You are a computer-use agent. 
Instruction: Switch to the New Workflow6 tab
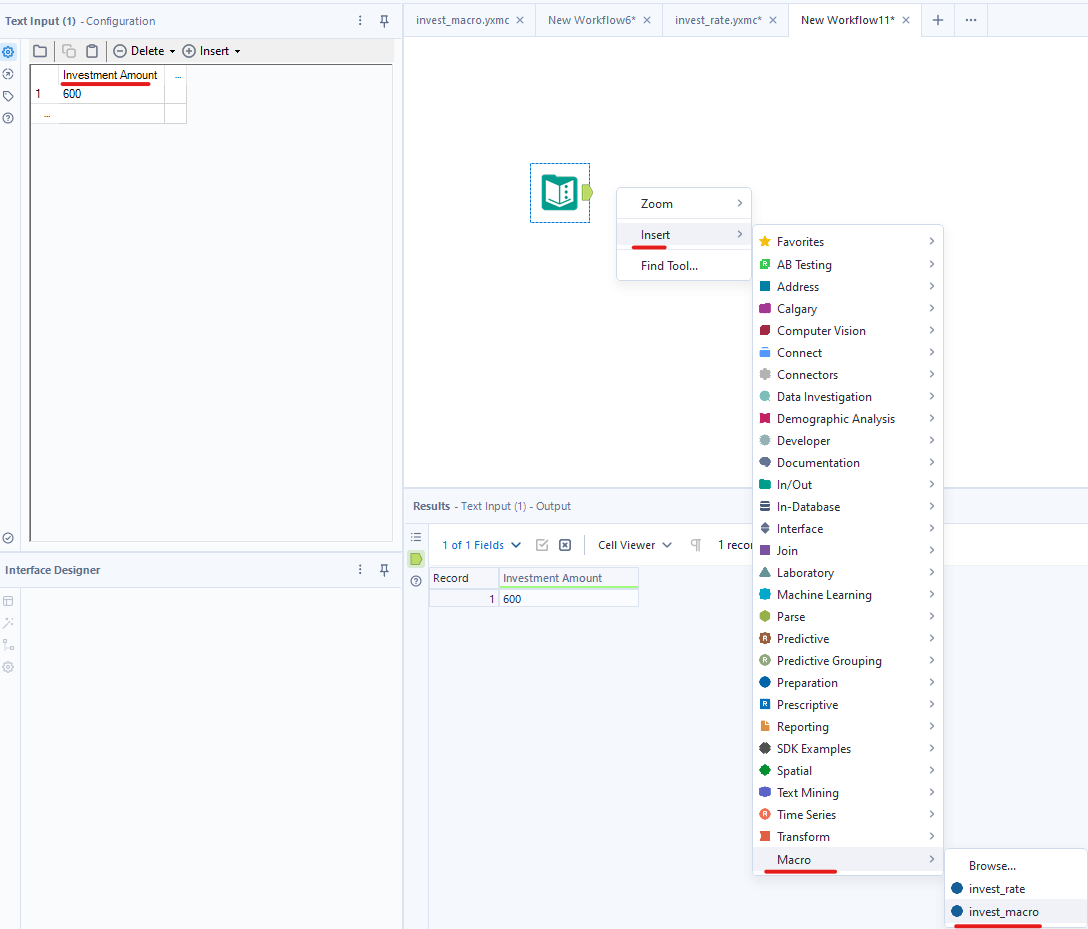pos(591,20)
